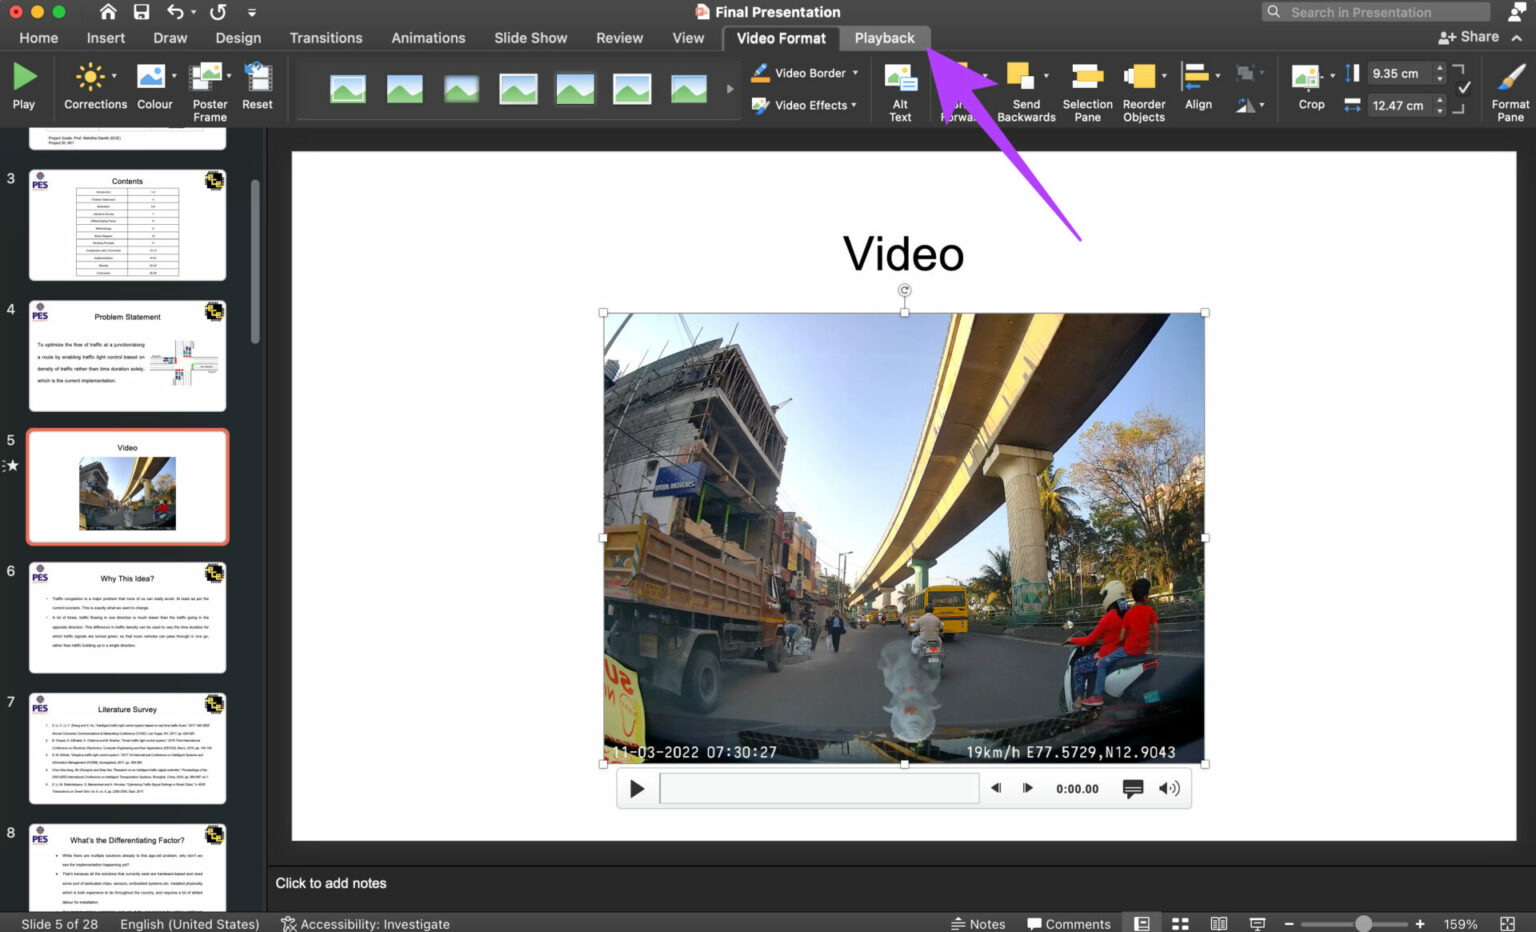Select the Play icon to preview the video
Viewport: 1536px width, 932px height.
pyautogui.click(x=24, y=88)
